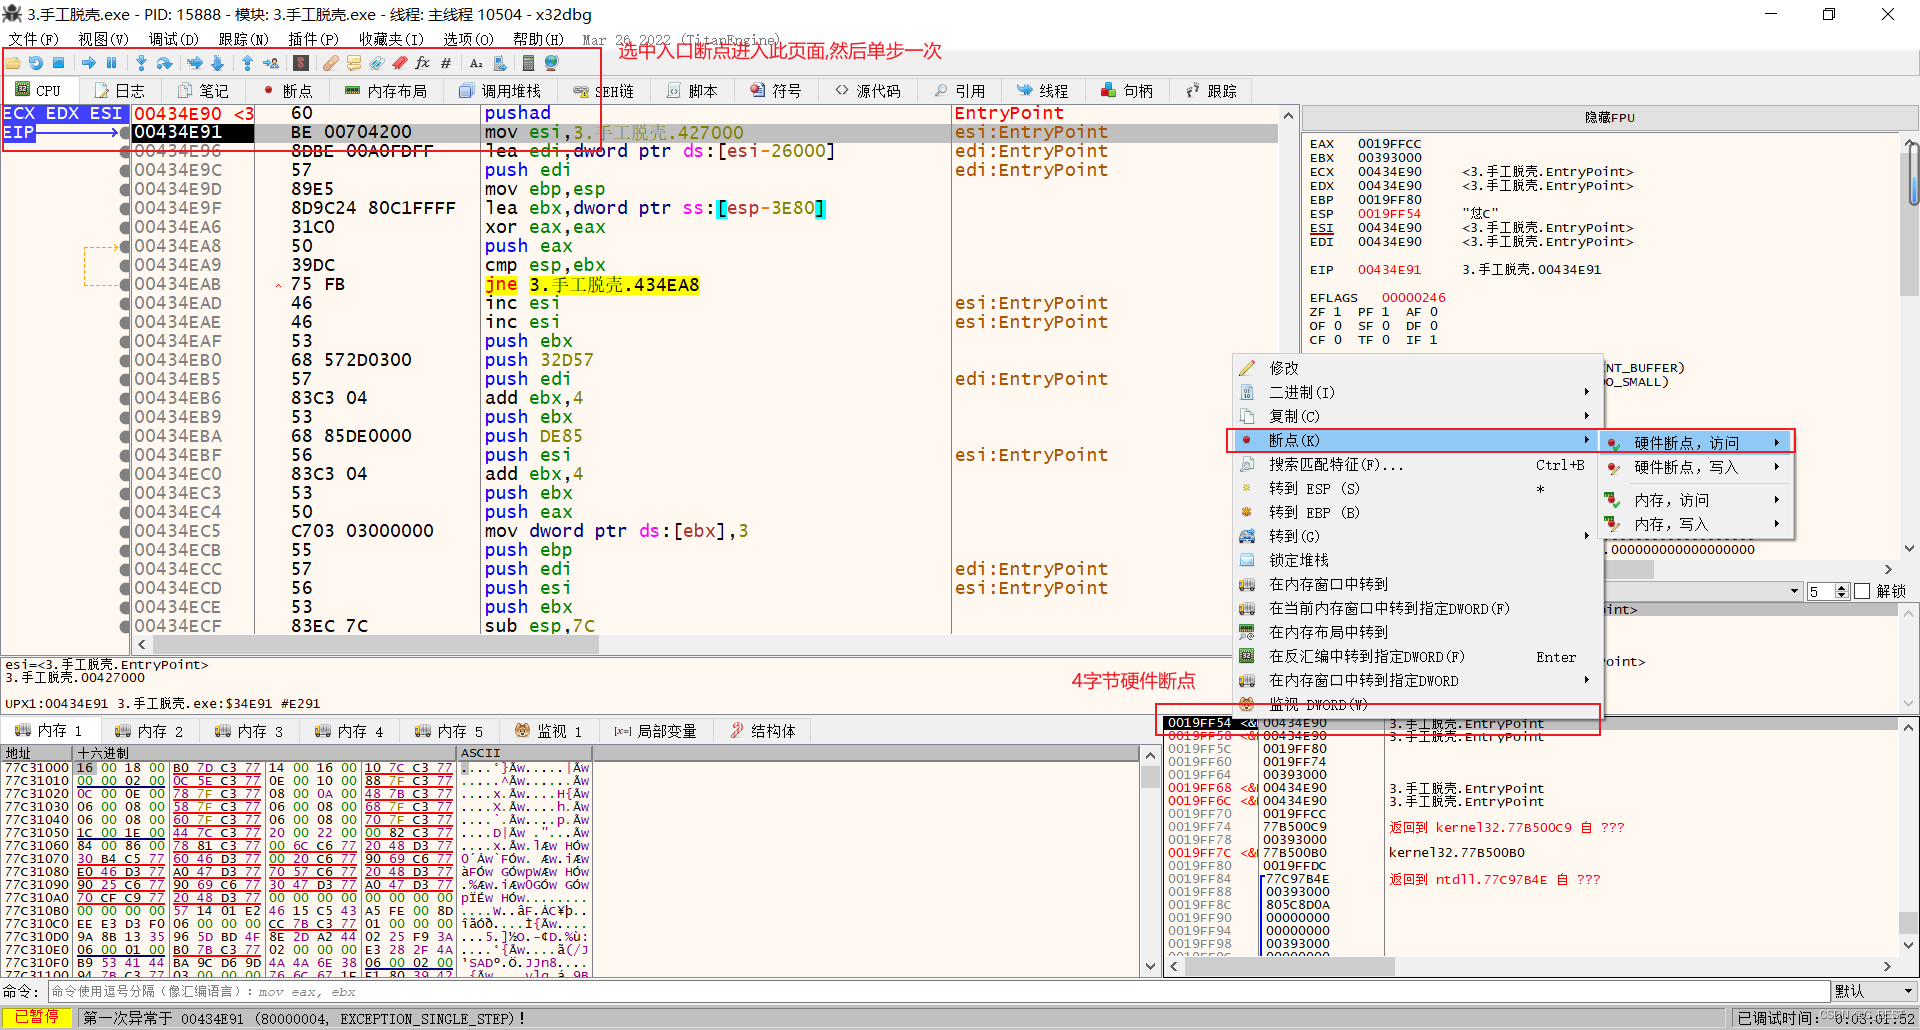The height and width of the screenshot is (1030, 1920).
Task: Open the 符号 symbols tab
Action: click(776, 91)
